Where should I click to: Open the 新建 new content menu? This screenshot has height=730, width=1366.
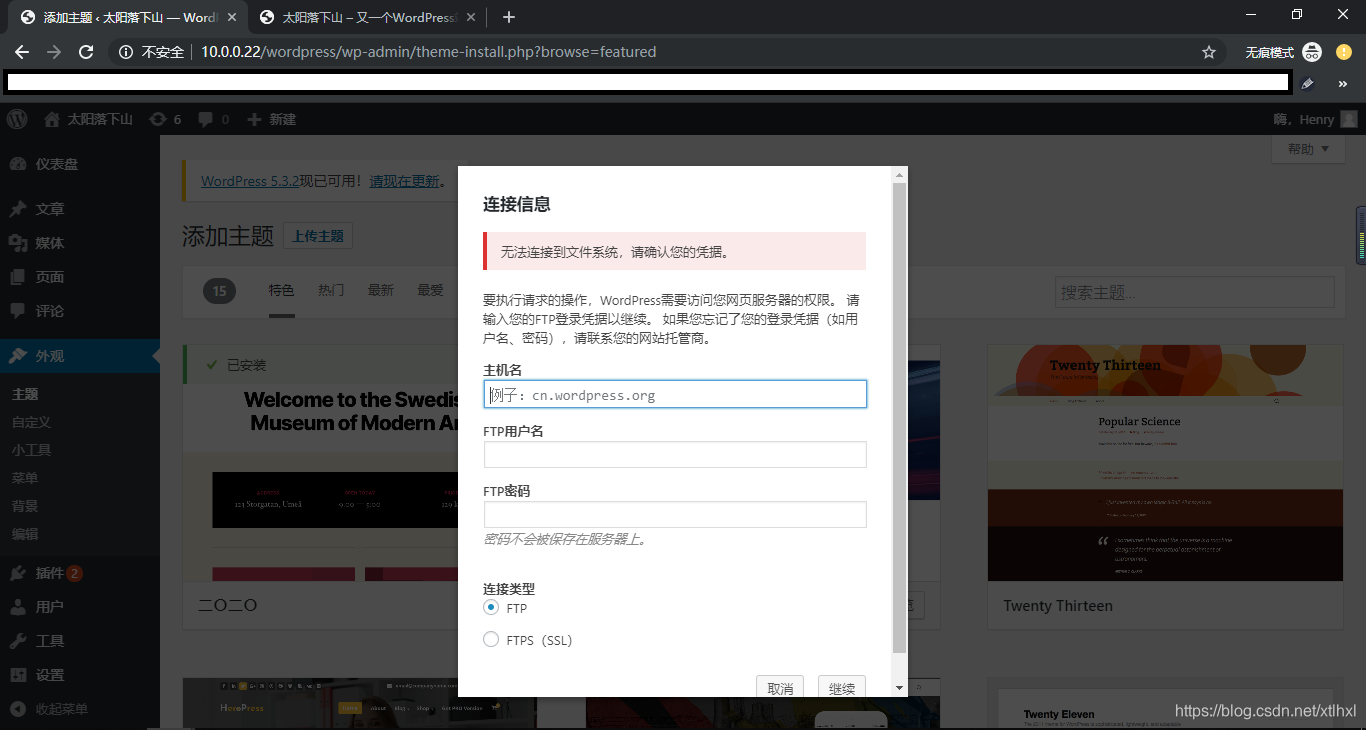(x=271, y=119)
